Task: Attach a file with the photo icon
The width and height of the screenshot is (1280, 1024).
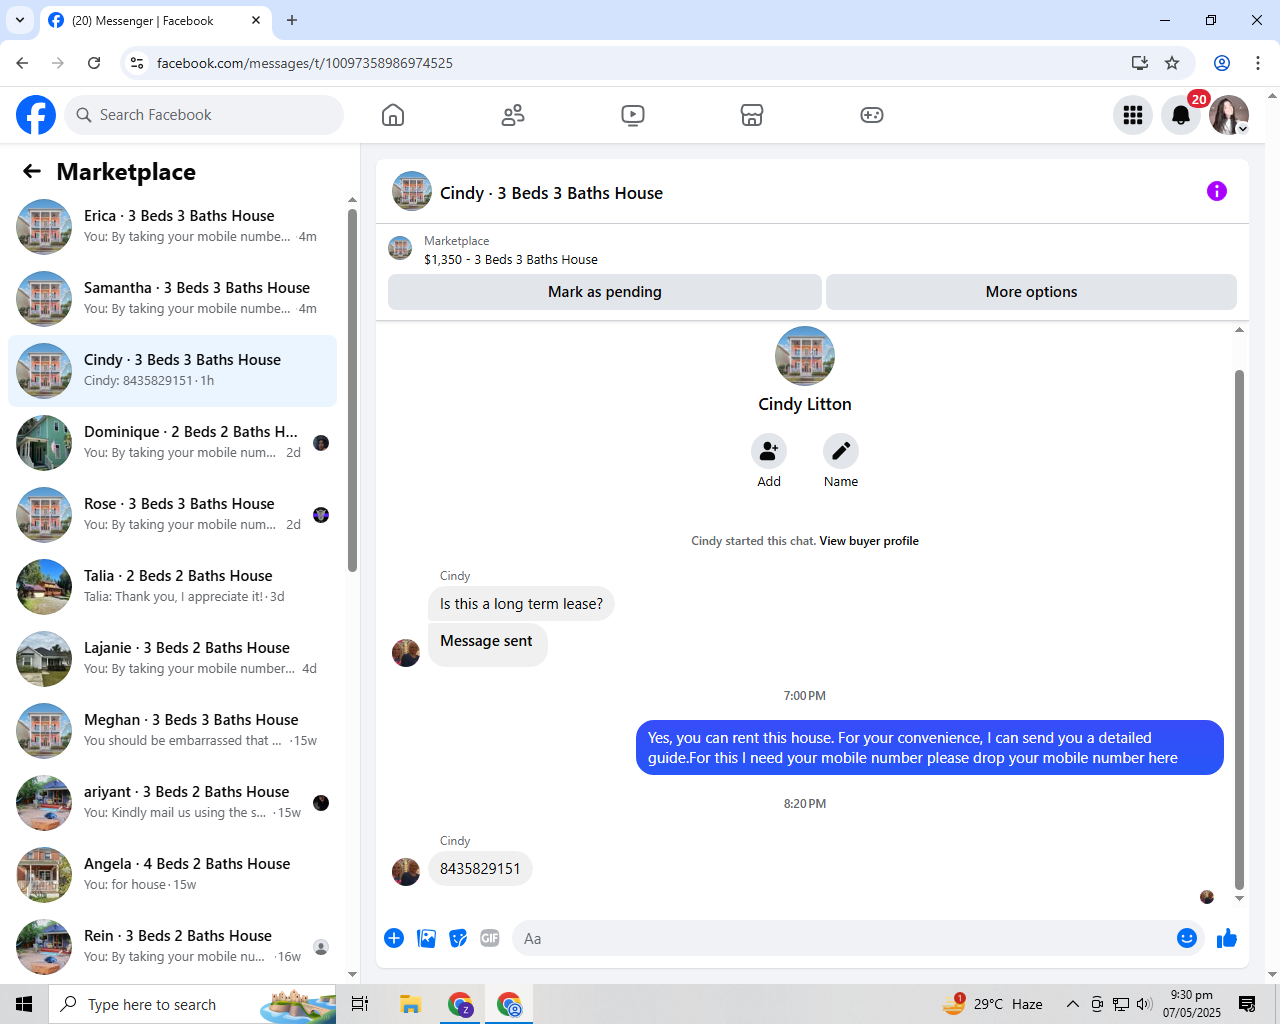Action: pos(426,938)
